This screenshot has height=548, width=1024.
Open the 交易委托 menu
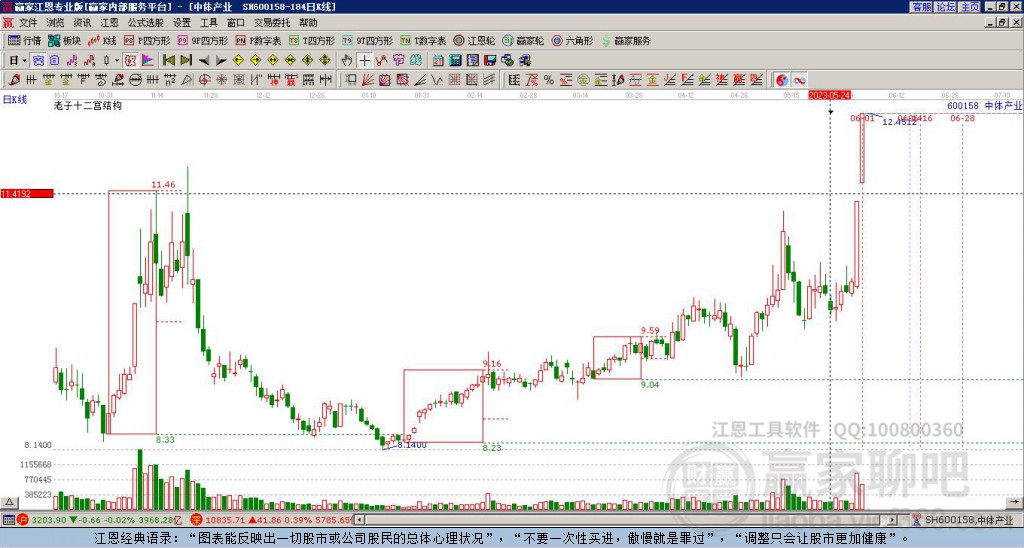pyautogui.click(x=272, y=23)
